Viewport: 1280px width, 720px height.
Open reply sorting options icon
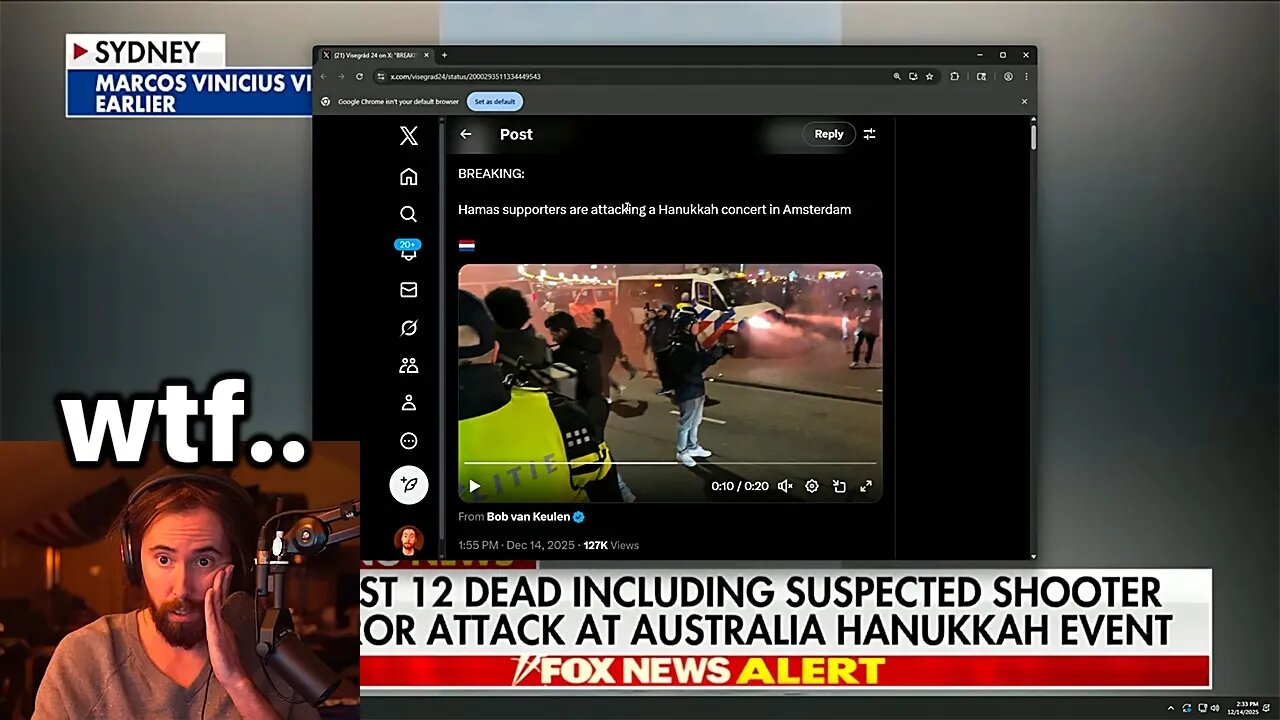pos(870,134)
